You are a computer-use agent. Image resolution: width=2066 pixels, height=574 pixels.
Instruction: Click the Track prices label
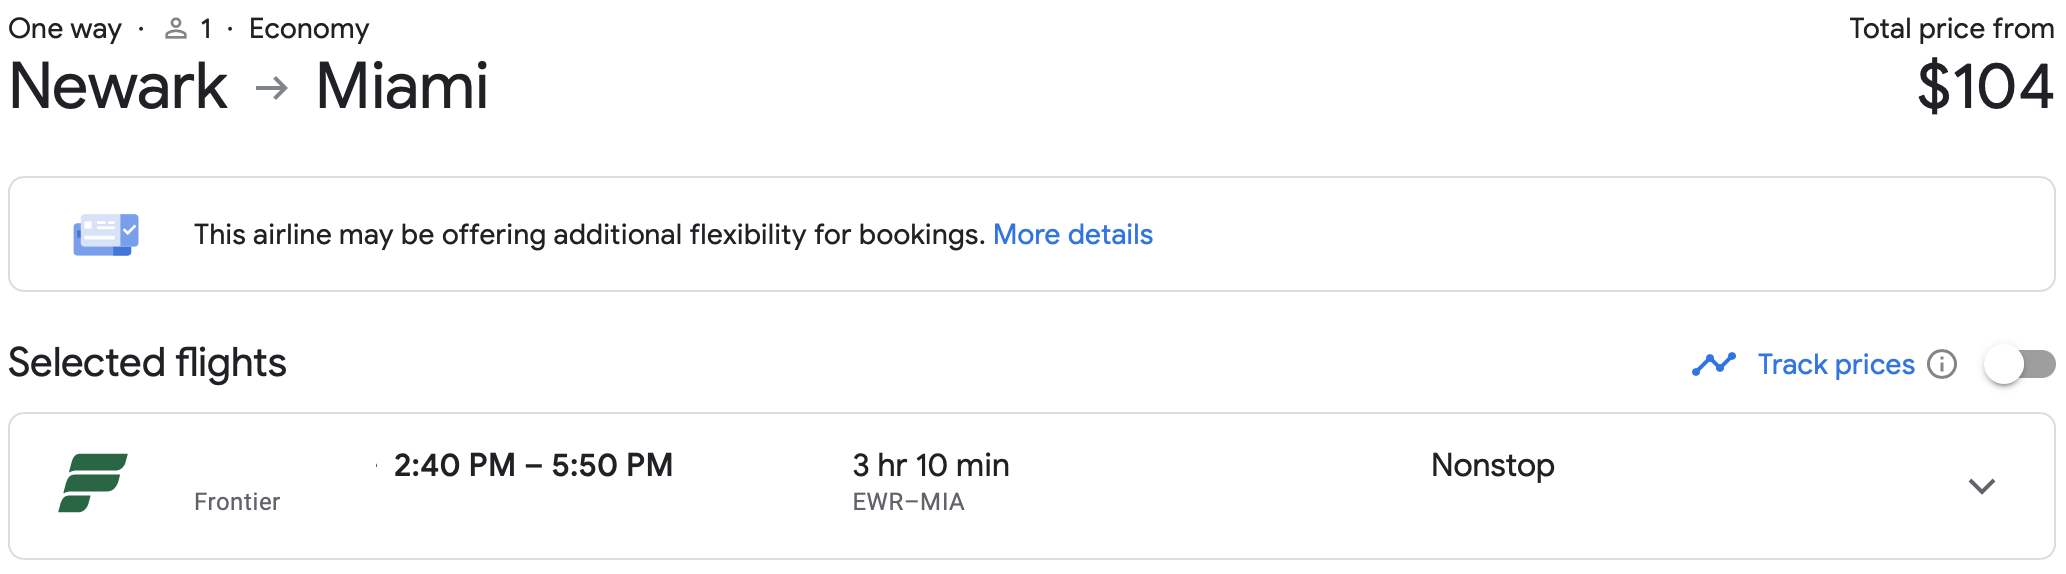(x=1836, y=364)
